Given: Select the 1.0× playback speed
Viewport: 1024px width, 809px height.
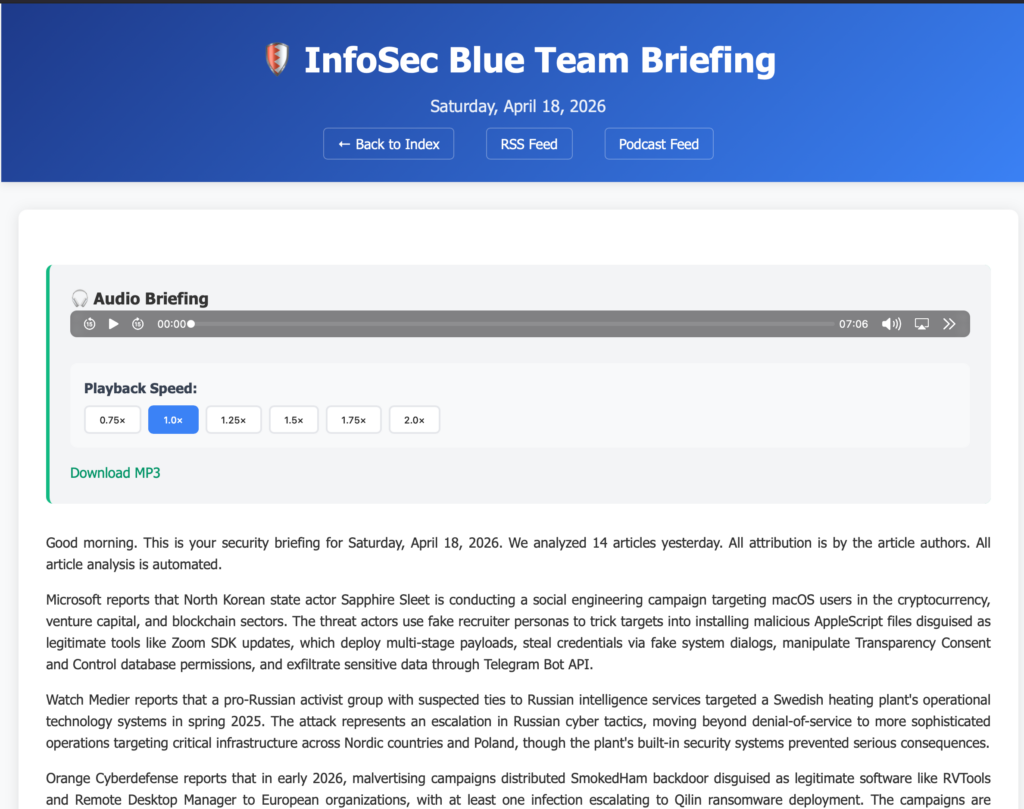Looking at the screenshot, I should click(x=173, y=420).
